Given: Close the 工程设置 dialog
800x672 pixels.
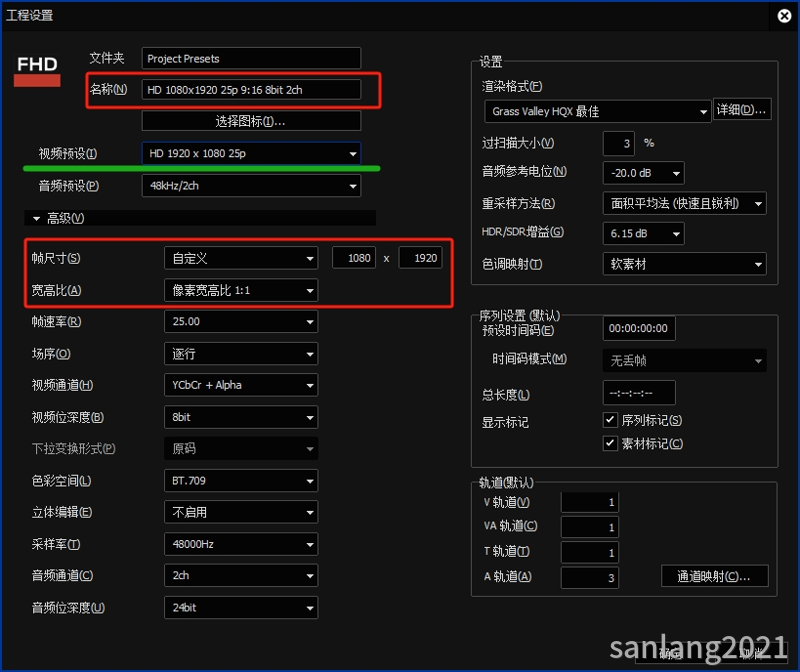Looking at the screenshot, I should point(784,16).
